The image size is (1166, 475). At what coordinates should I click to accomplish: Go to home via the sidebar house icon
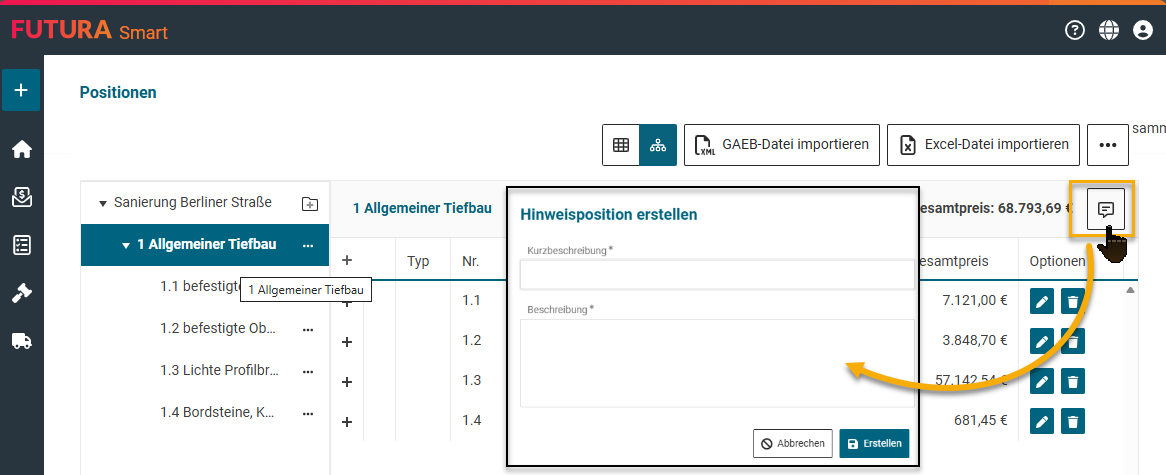click(x=21, y=150)
